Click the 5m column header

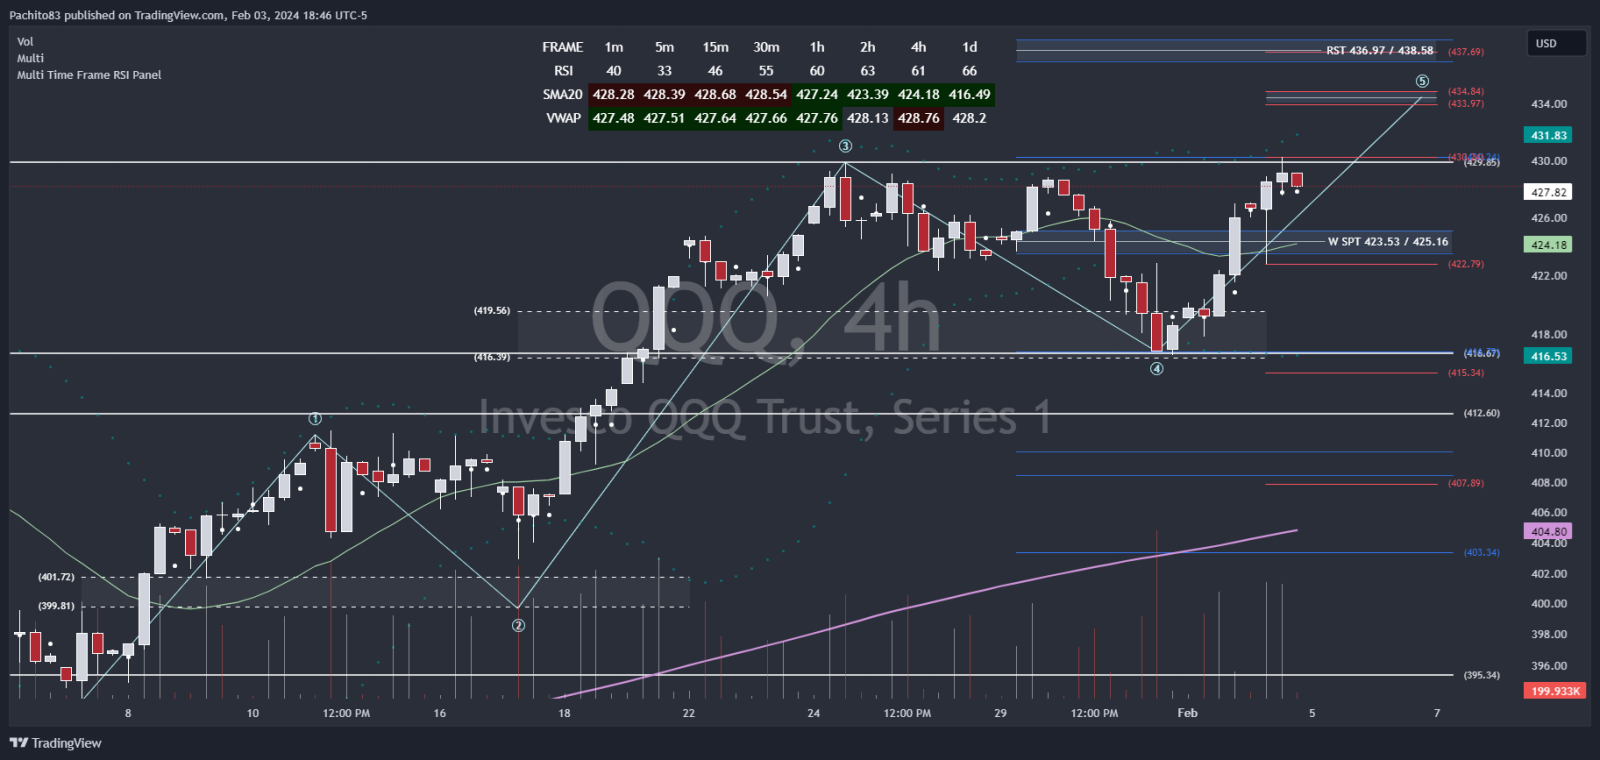pyautogui.click(x=665, y=47)
